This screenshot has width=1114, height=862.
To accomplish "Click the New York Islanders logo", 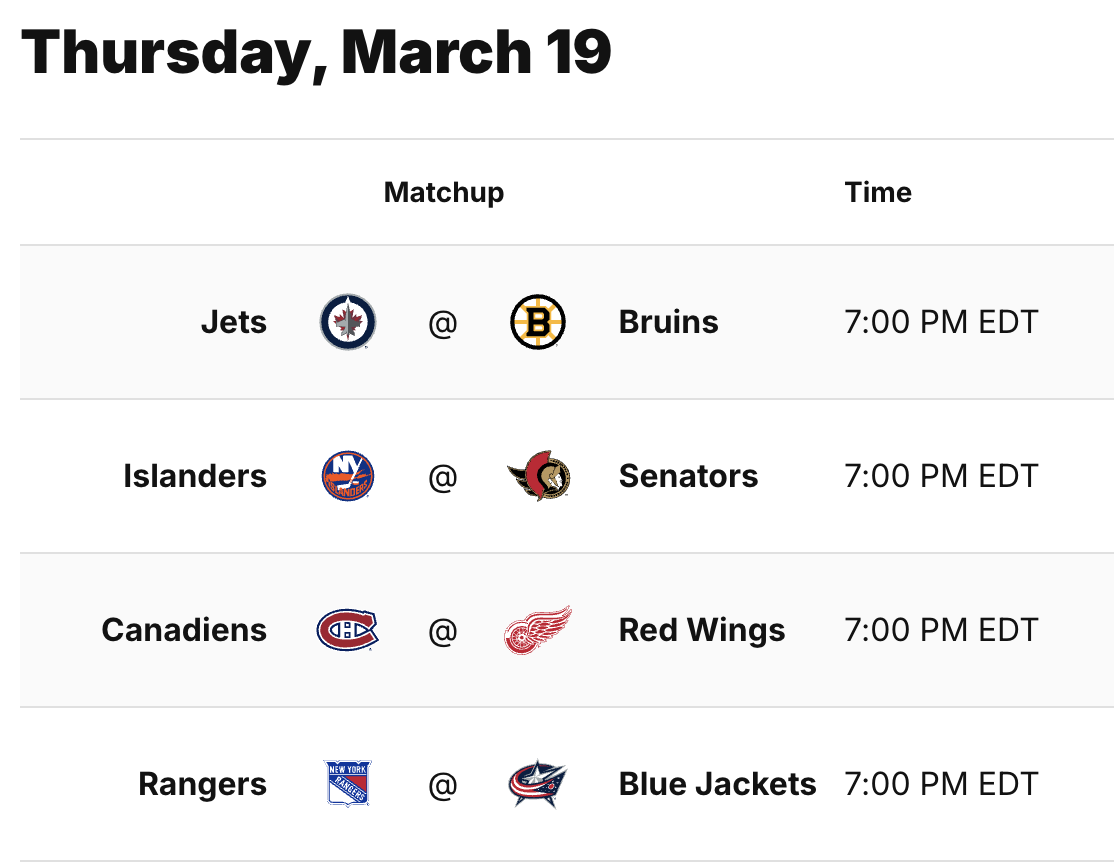I will (x=347, y=476).
